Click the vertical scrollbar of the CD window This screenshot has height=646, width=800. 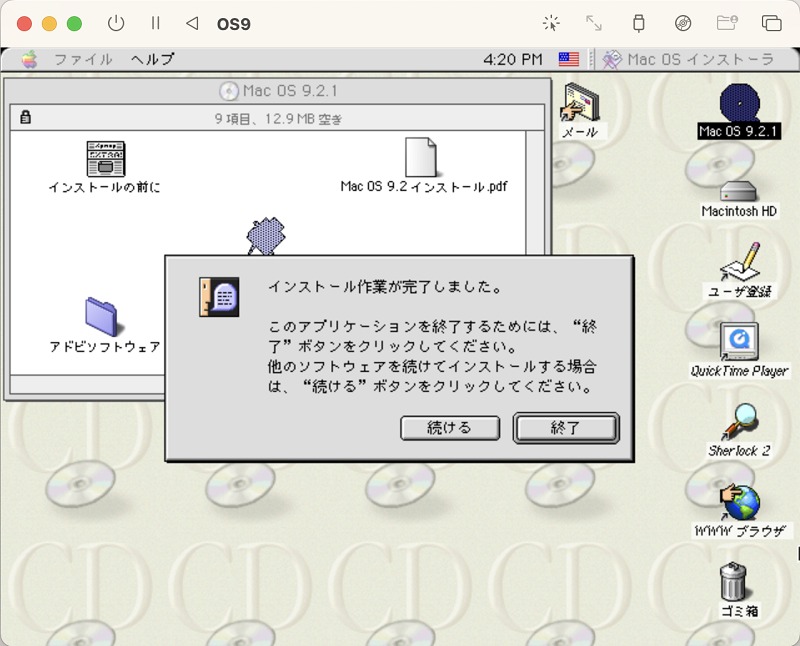(x=535, y=192)
